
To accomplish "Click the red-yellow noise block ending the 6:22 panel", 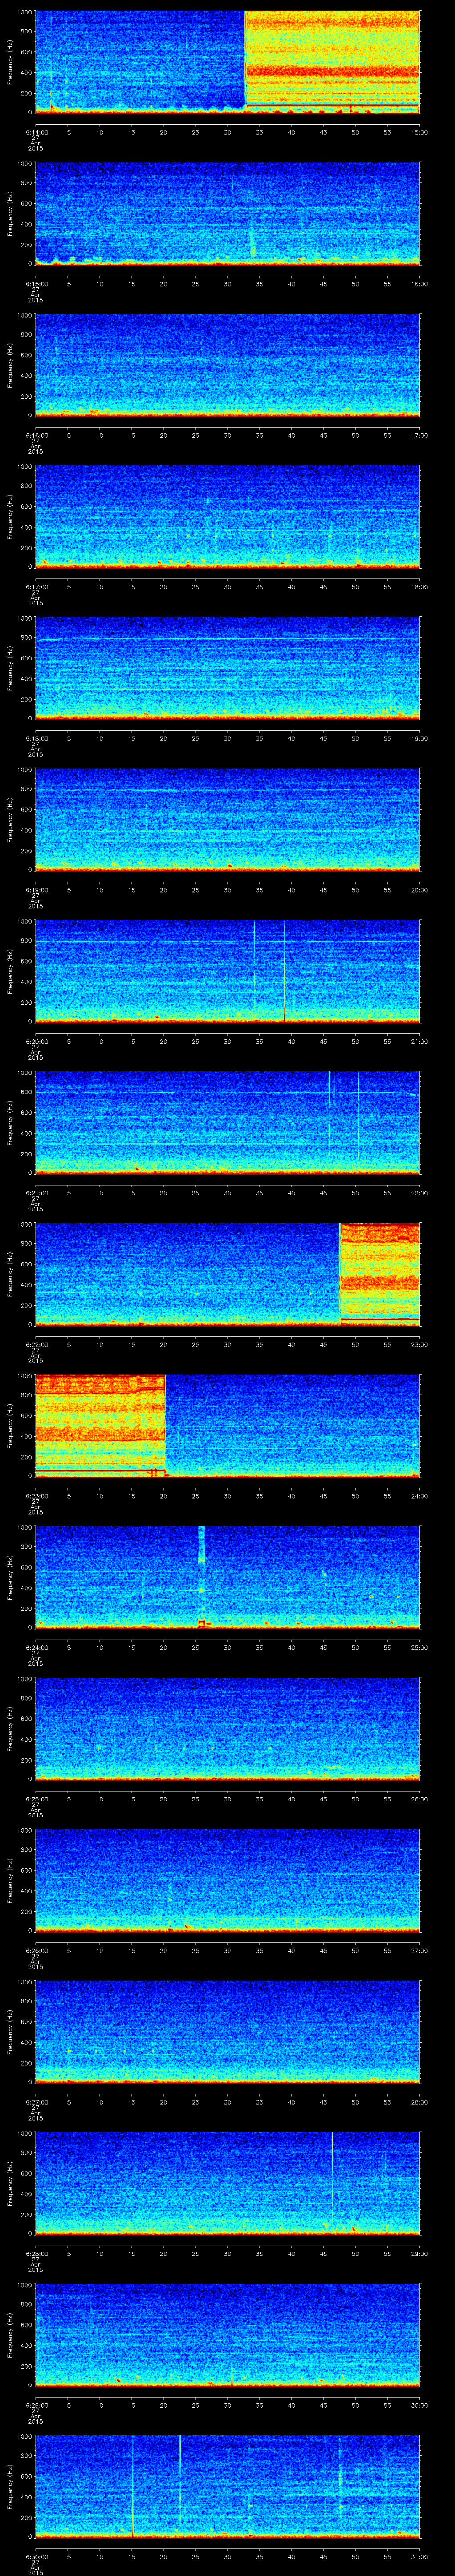I will (x=380, y=1274).
